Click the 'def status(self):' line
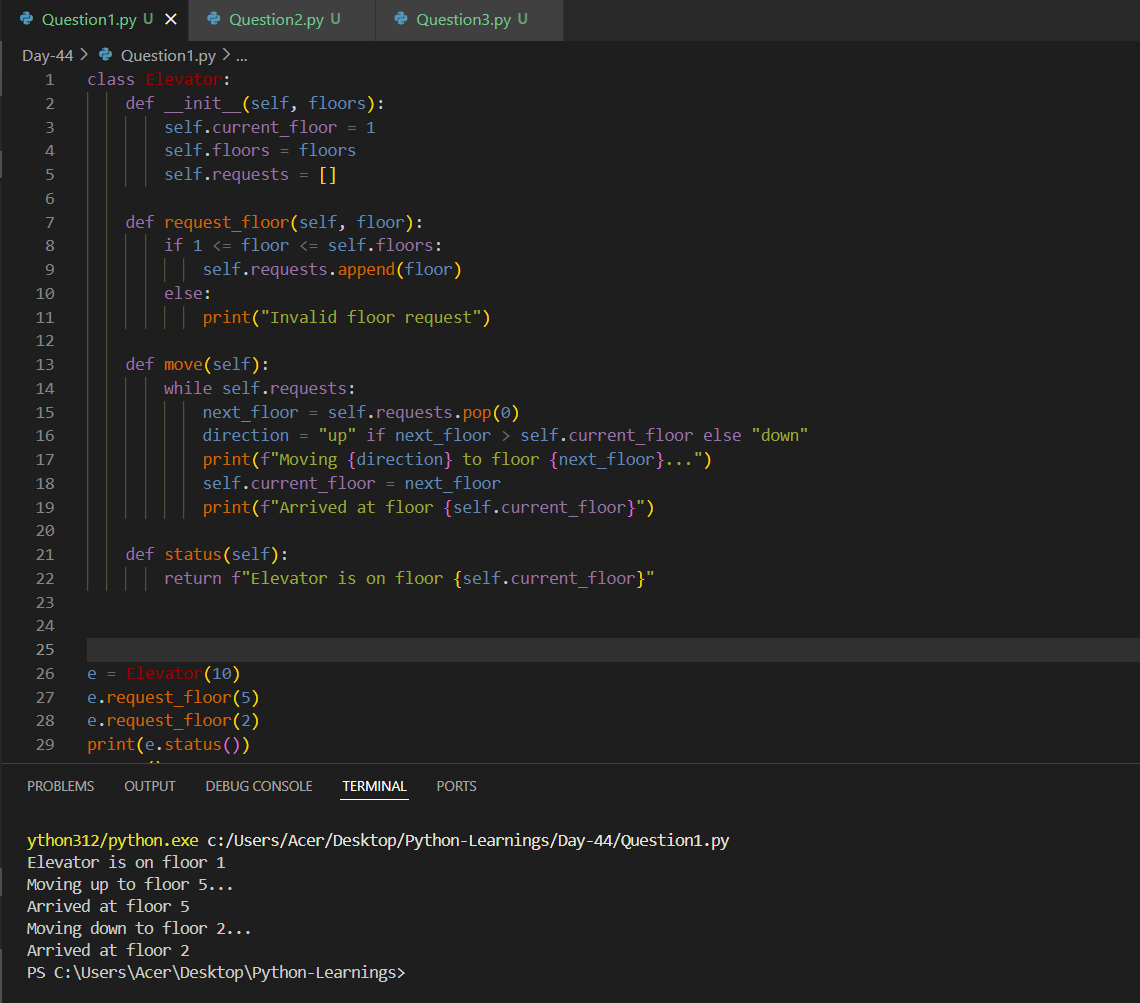The height and width of the screenshot is (1003, 1140). coord(206,555)
